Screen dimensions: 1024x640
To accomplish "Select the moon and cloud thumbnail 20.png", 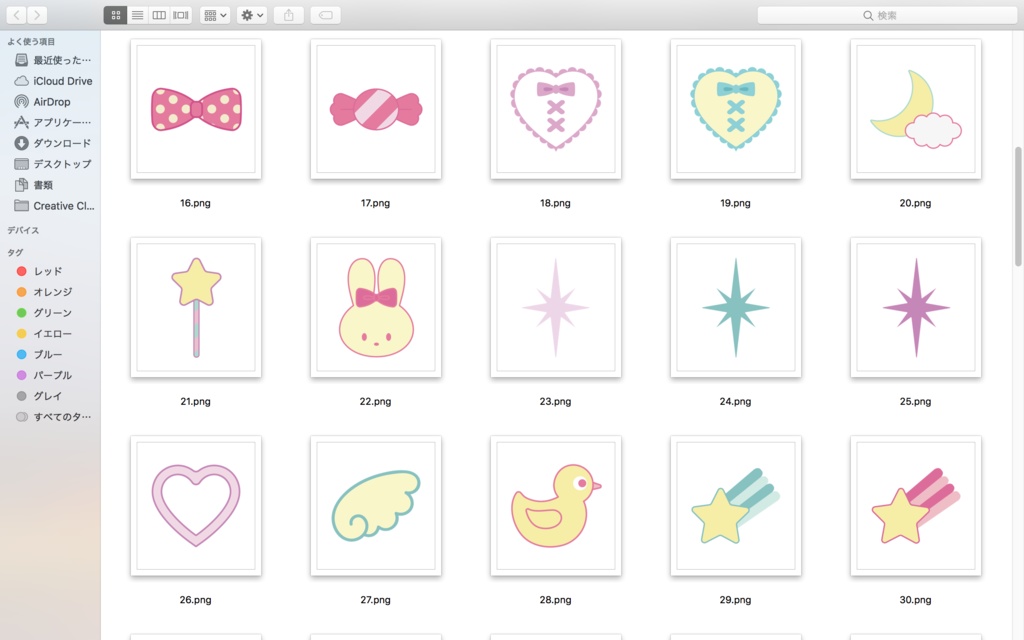I will (x=916, y=109).
